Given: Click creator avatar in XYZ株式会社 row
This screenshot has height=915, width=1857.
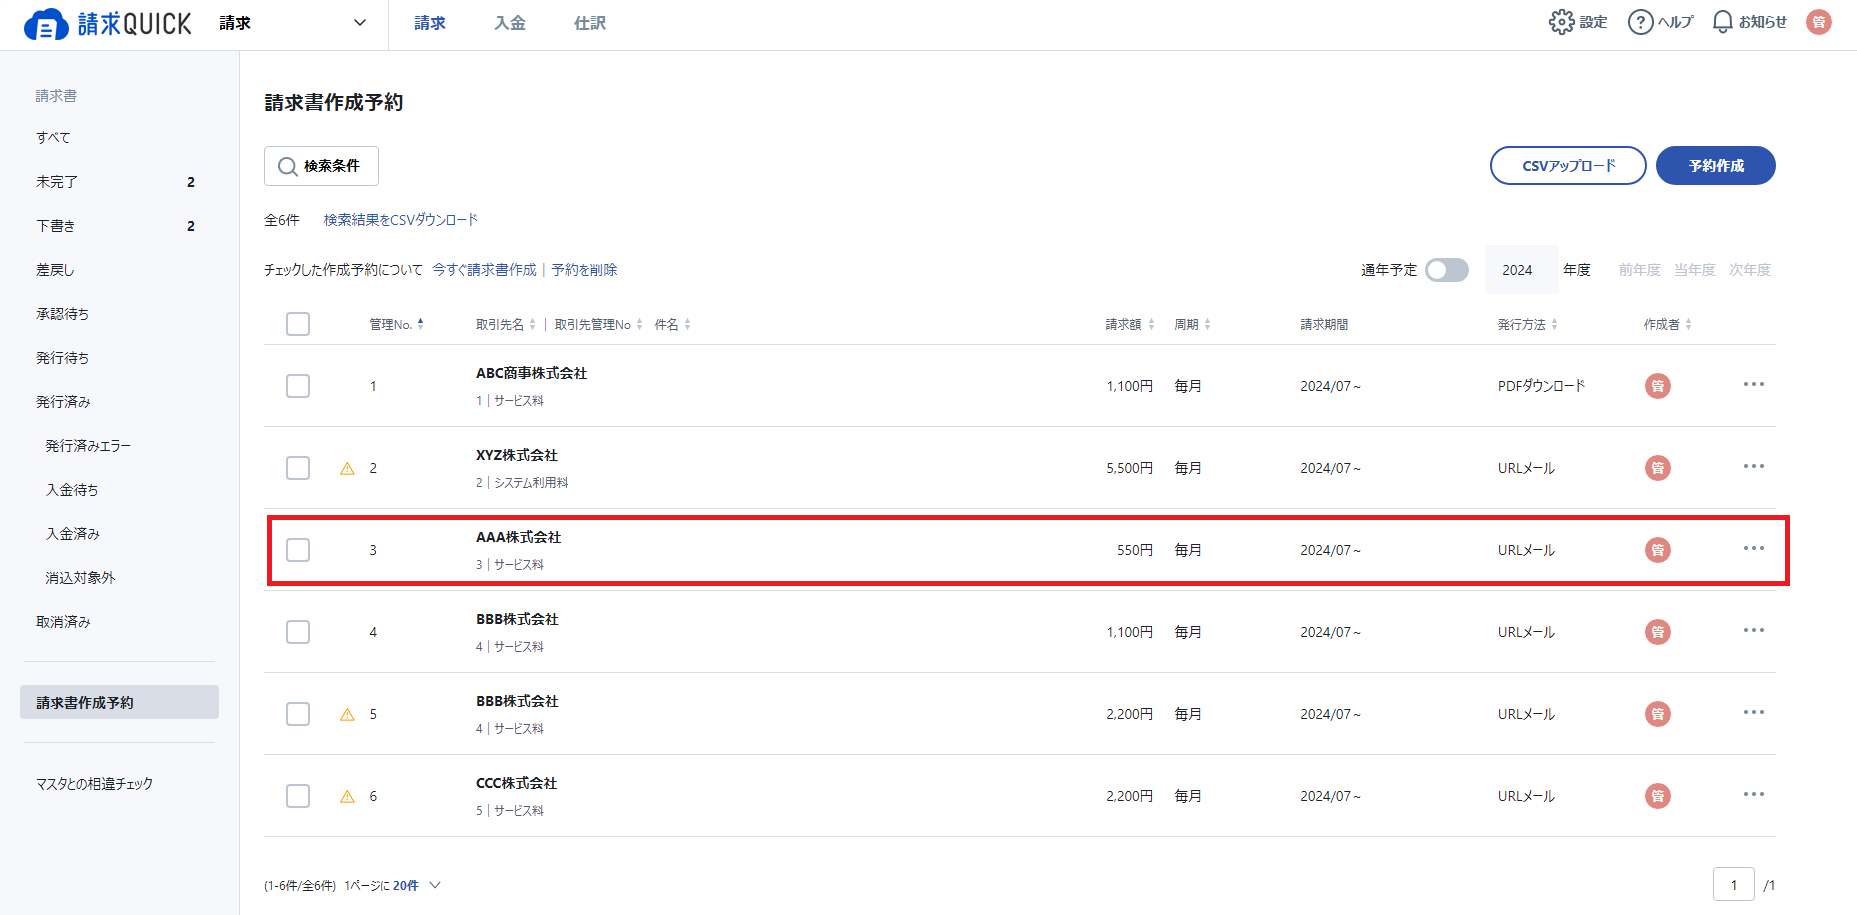Looking at the screenshot, I should click(x=1658, y=468).
